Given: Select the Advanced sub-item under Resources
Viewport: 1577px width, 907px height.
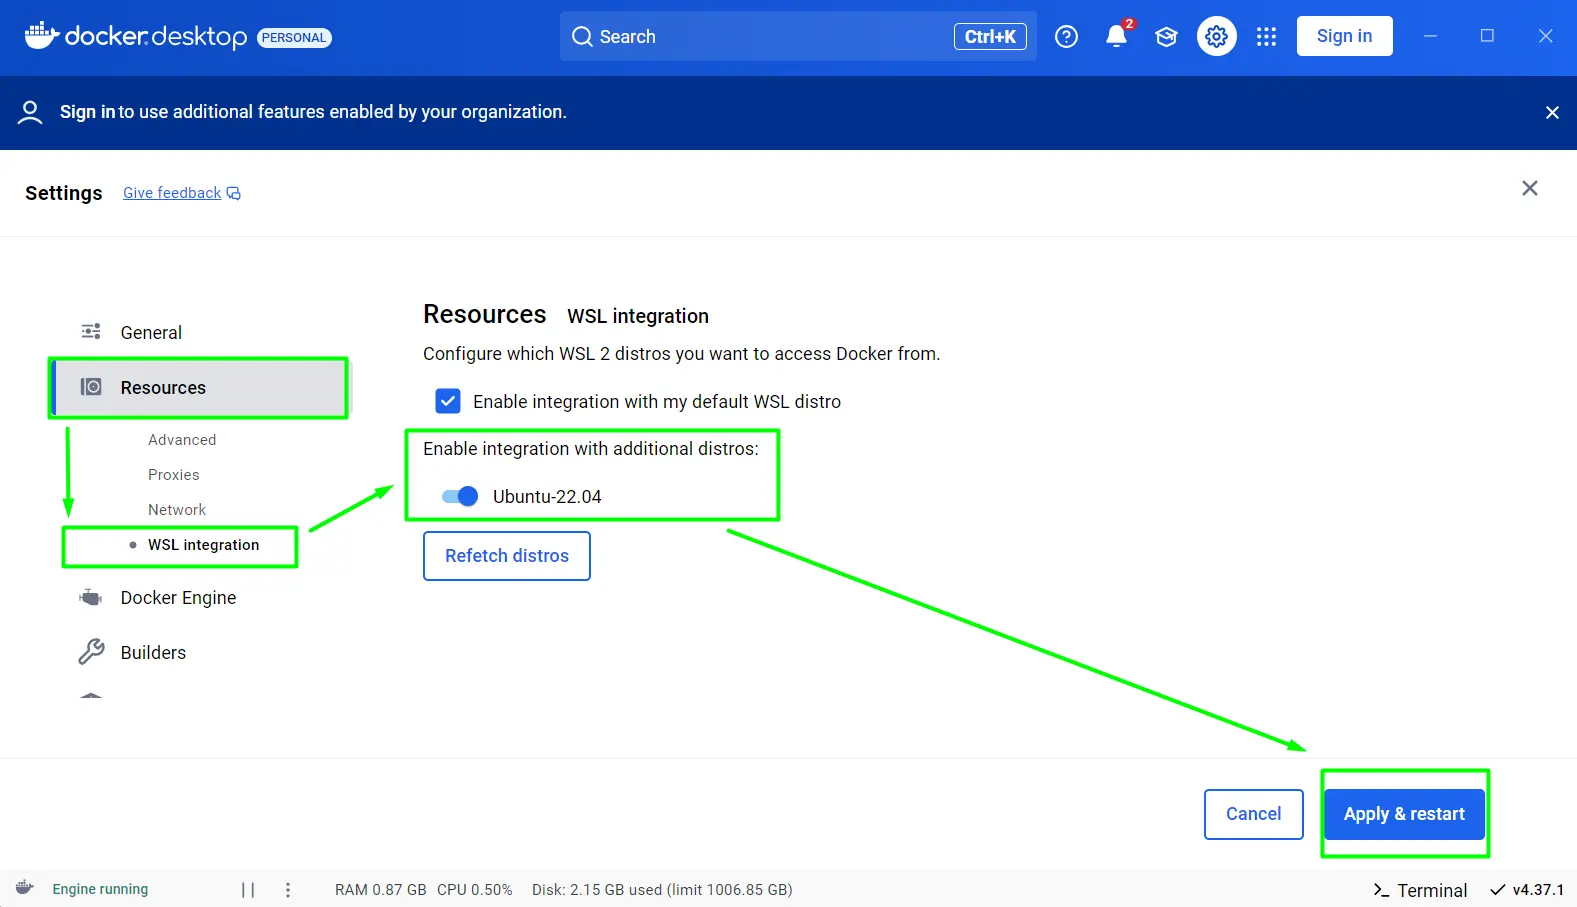Looking at the screenshot, I should click(182, 440).
